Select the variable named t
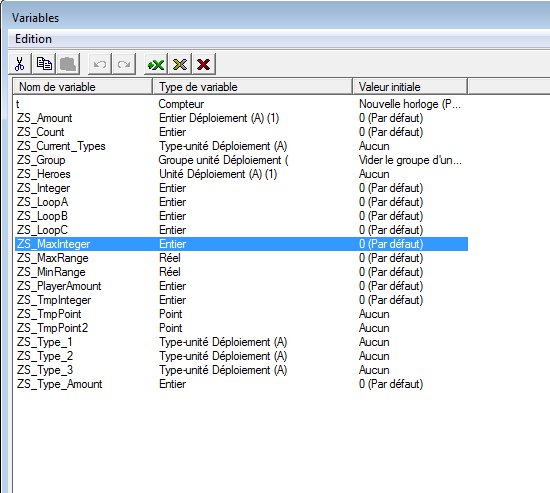 (18, 104)
